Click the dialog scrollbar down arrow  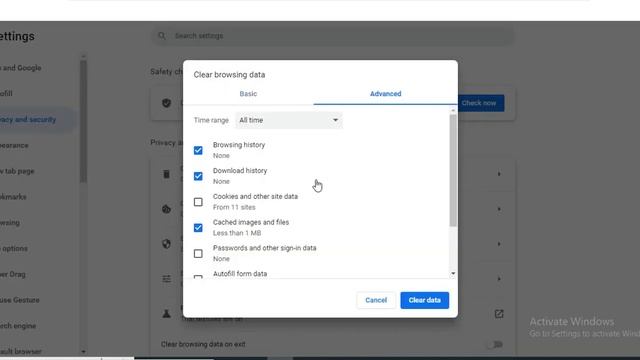453,274
